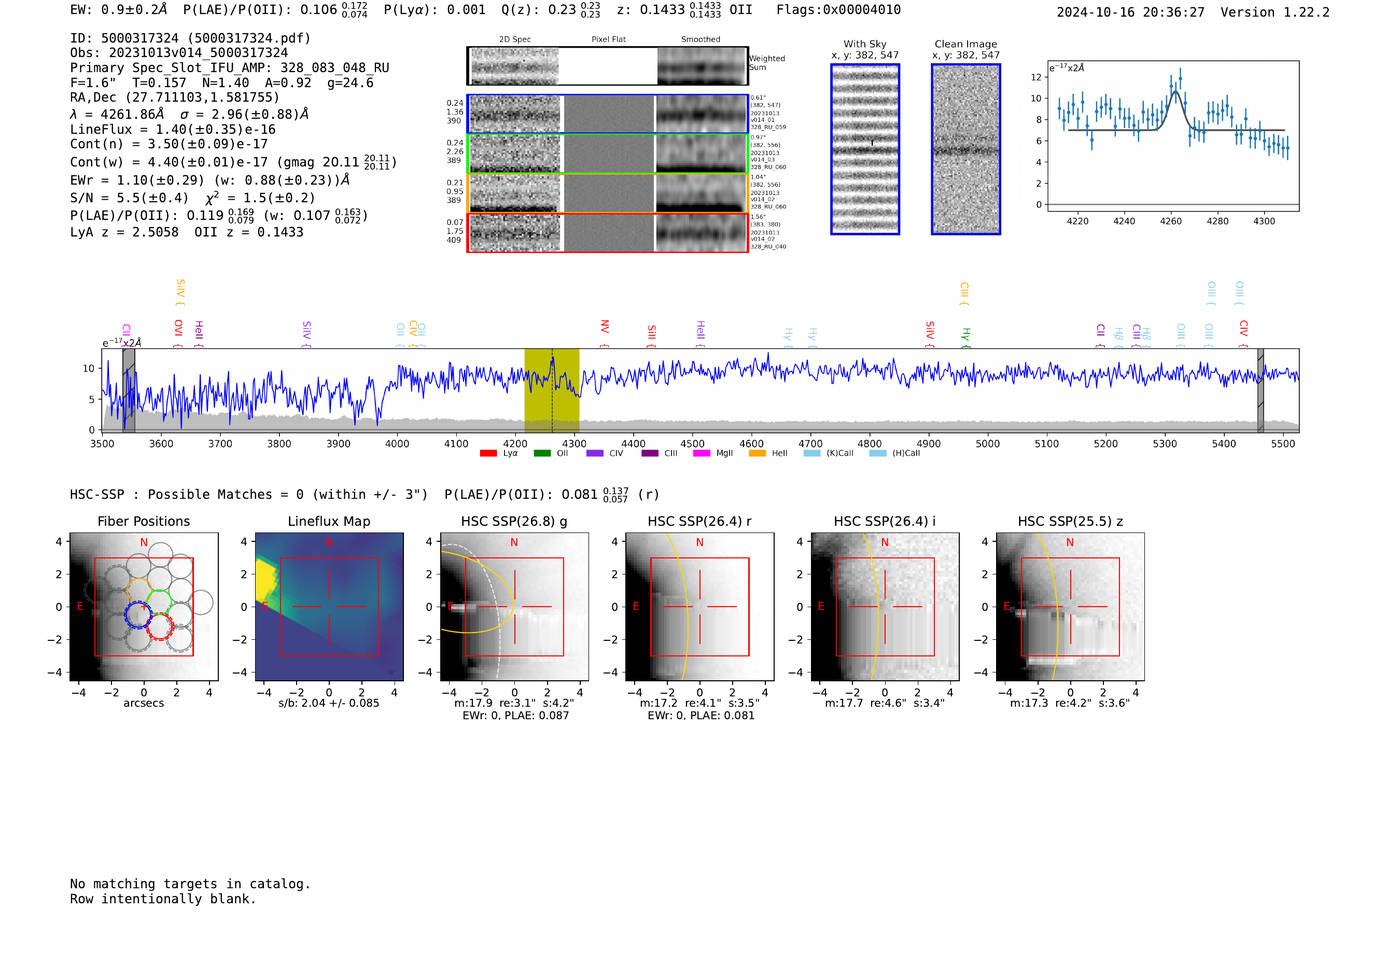Select the red-outlined 2D spectrum row
This screenshot has height=953, width=1400.
pyautogui.click(x=607, y=232)
